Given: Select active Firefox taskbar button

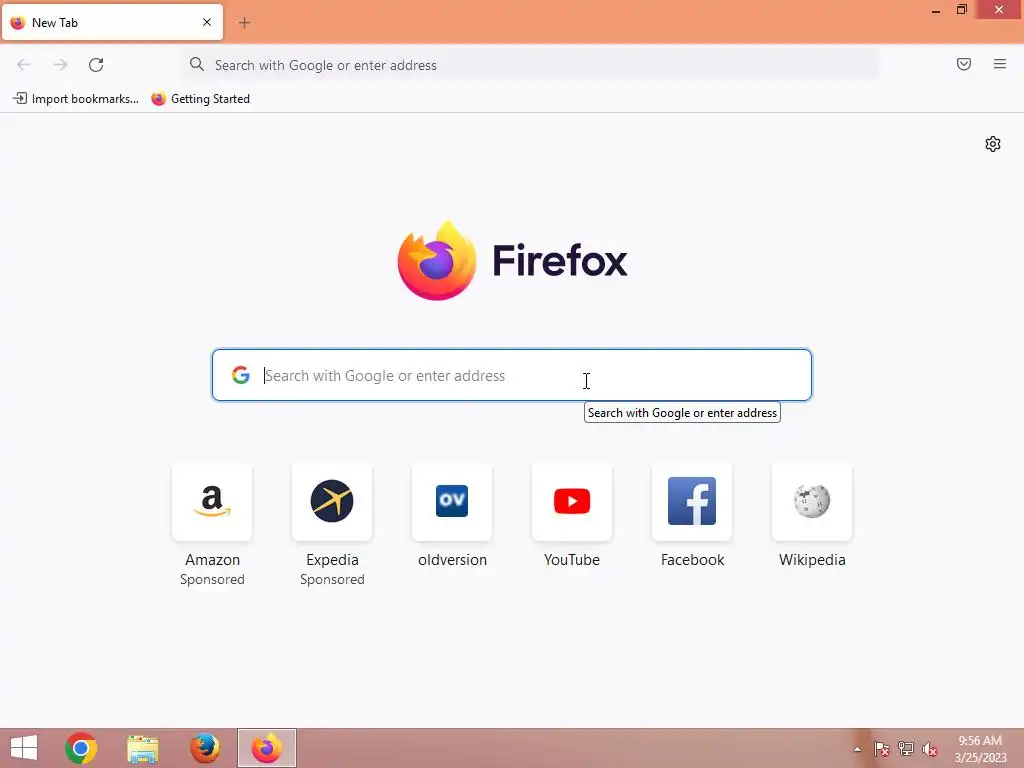Looking at the screenshot, I should [x=266, y=748].
